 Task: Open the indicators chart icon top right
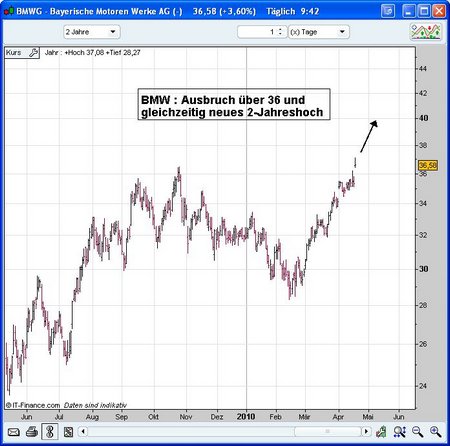click(x=426, y=32)
